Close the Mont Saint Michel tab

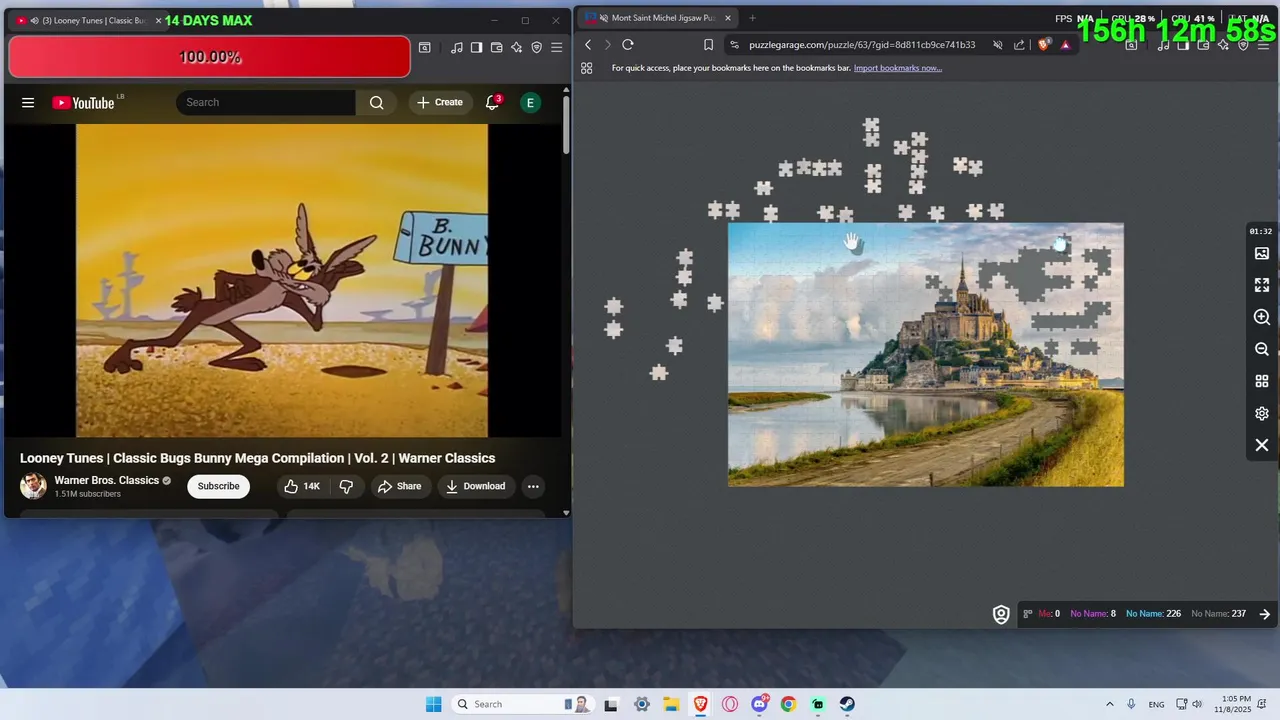[x=728, y=17]
